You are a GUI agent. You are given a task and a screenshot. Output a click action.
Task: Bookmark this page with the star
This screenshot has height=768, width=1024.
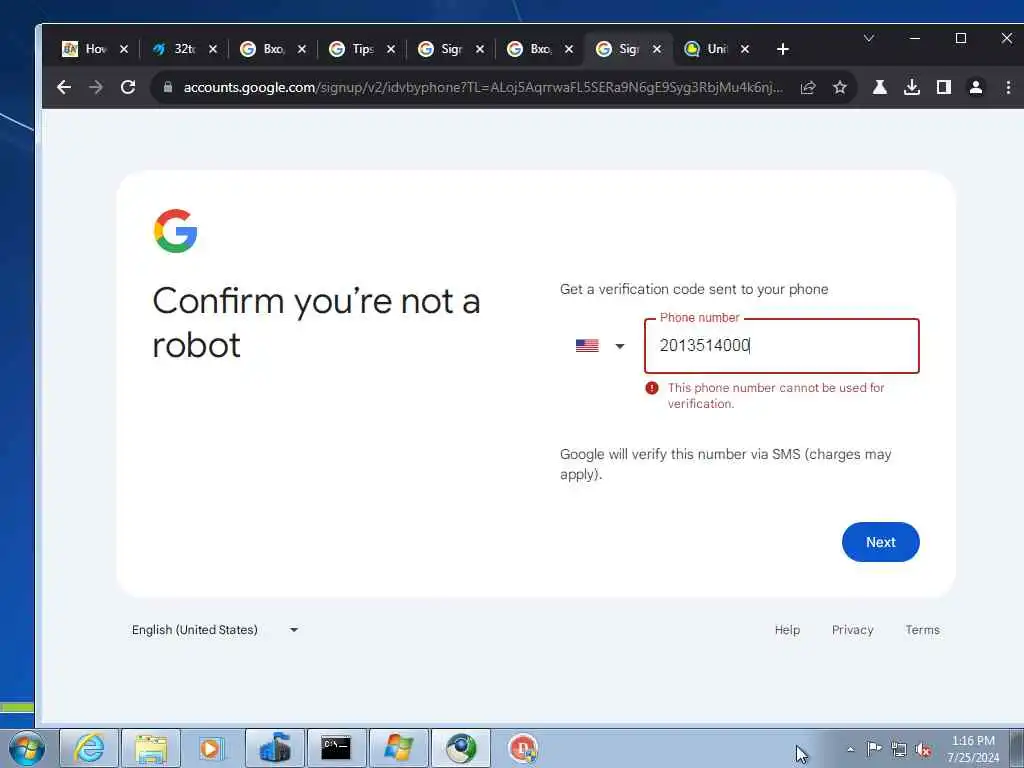[x=840, y=87]
